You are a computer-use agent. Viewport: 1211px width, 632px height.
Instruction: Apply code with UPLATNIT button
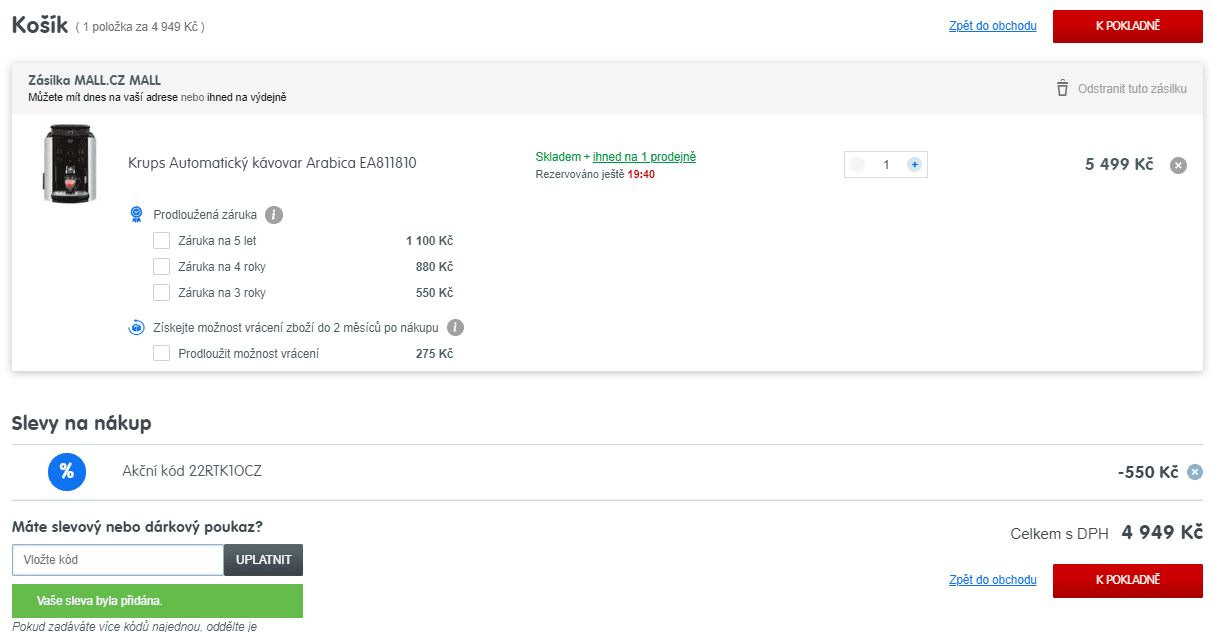click(x=263, y=560)
